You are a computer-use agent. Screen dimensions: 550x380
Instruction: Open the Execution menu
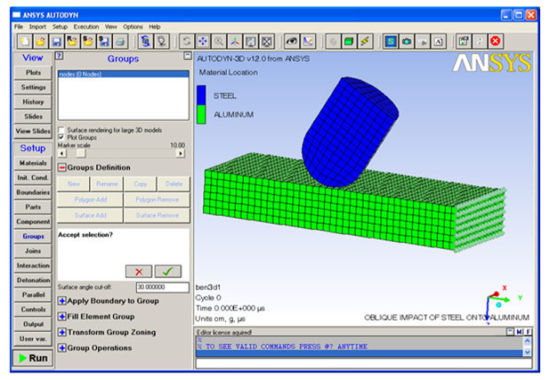(x=86, y=27)
